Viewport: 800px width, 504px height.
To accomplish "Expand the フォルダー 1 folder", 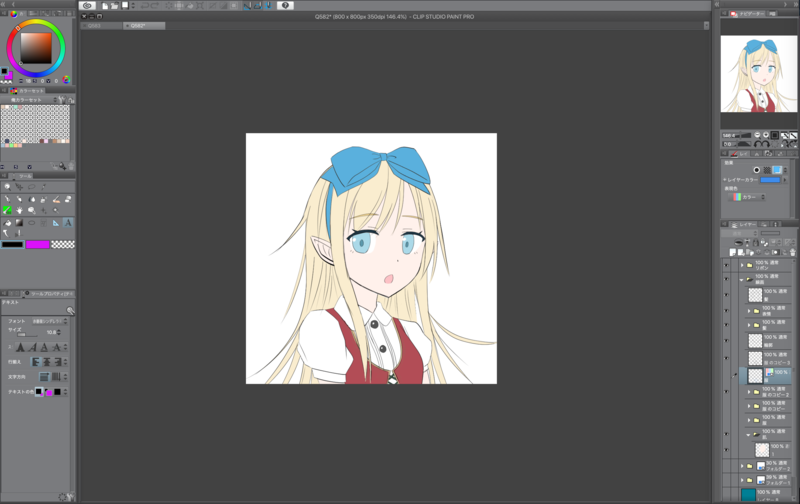I will pos(742,480).
